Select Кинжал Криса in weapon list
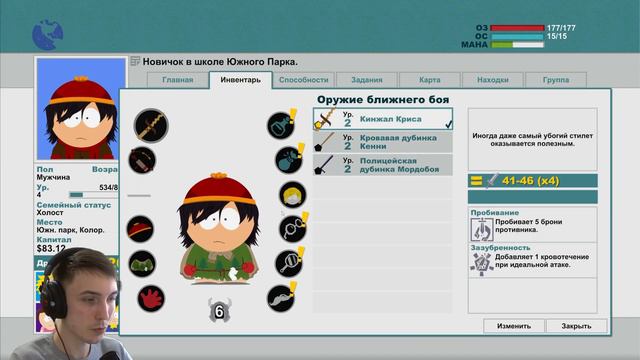This screenshot has height=360, width=640. pyautogui.click(x=383, y=119)
